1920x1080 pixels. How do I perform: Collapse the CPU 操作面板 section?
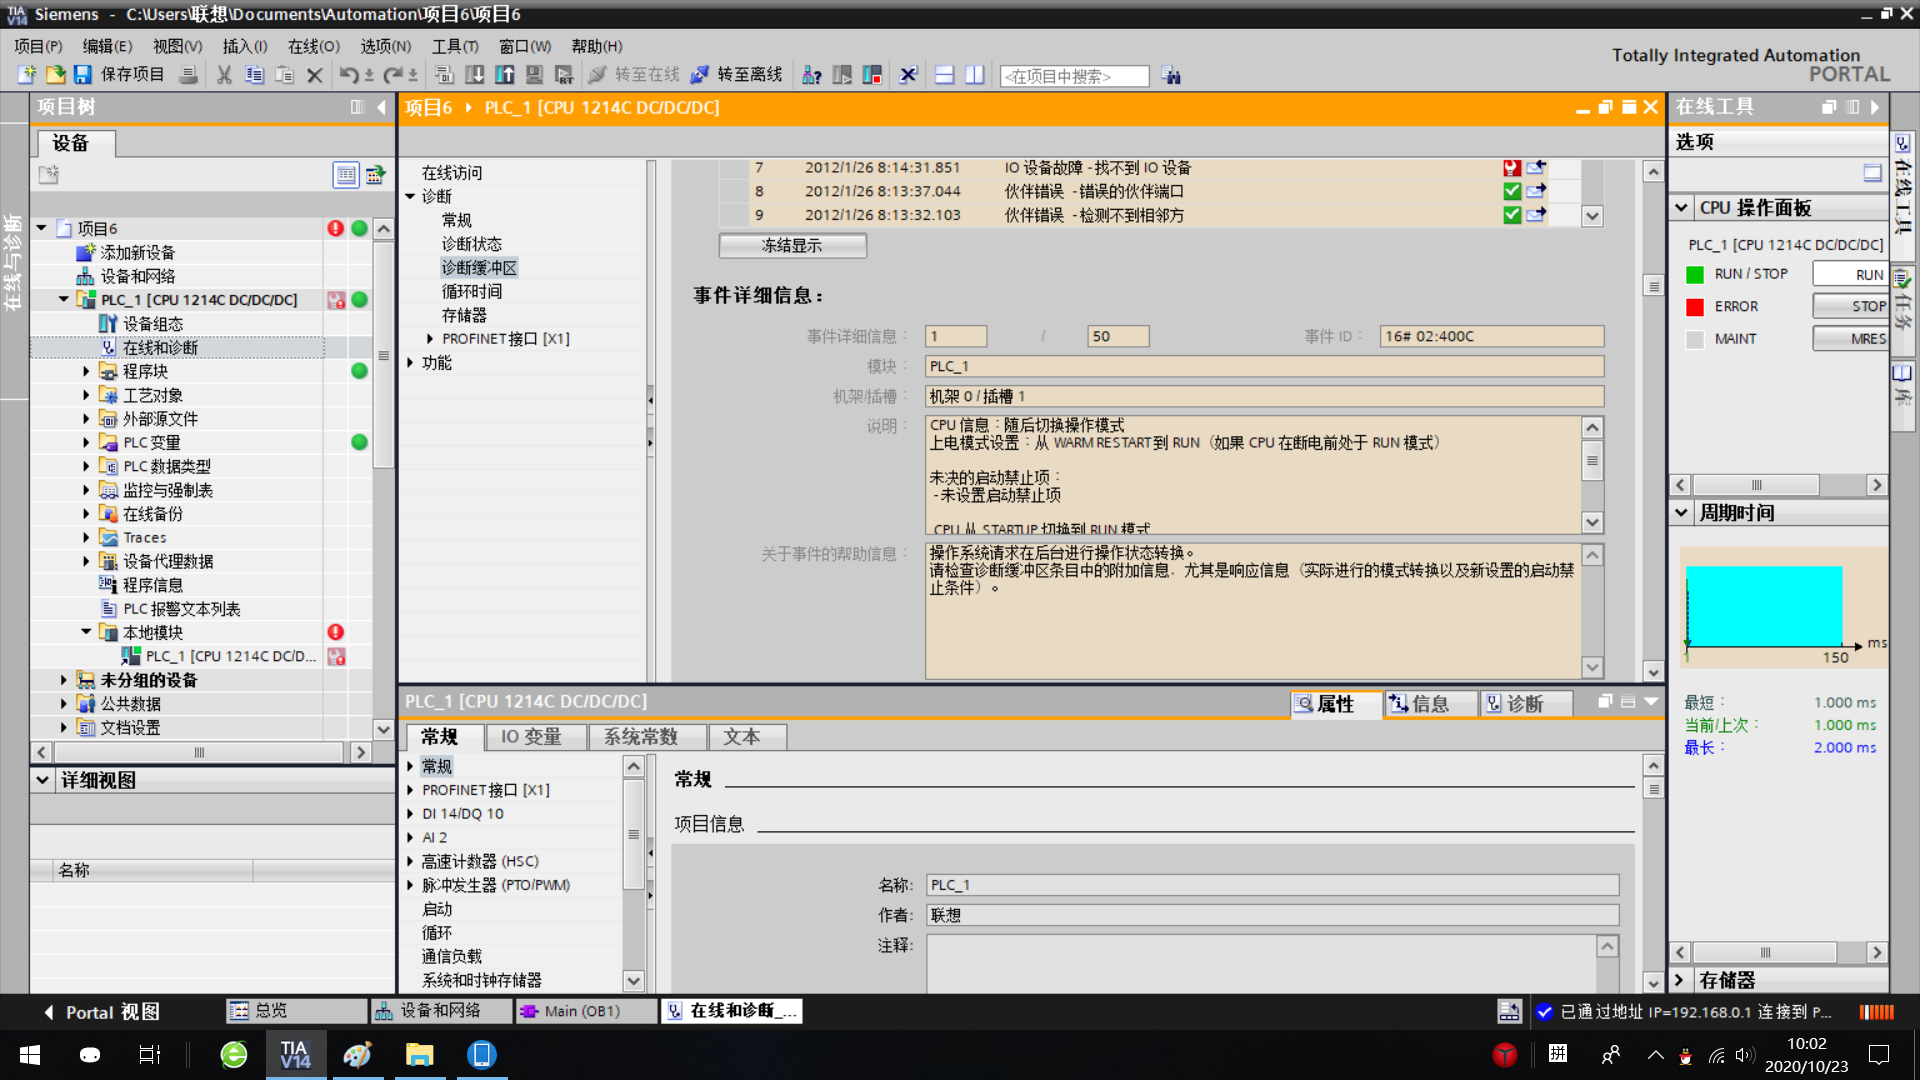pyautogui.click(x=1681, y=208)
